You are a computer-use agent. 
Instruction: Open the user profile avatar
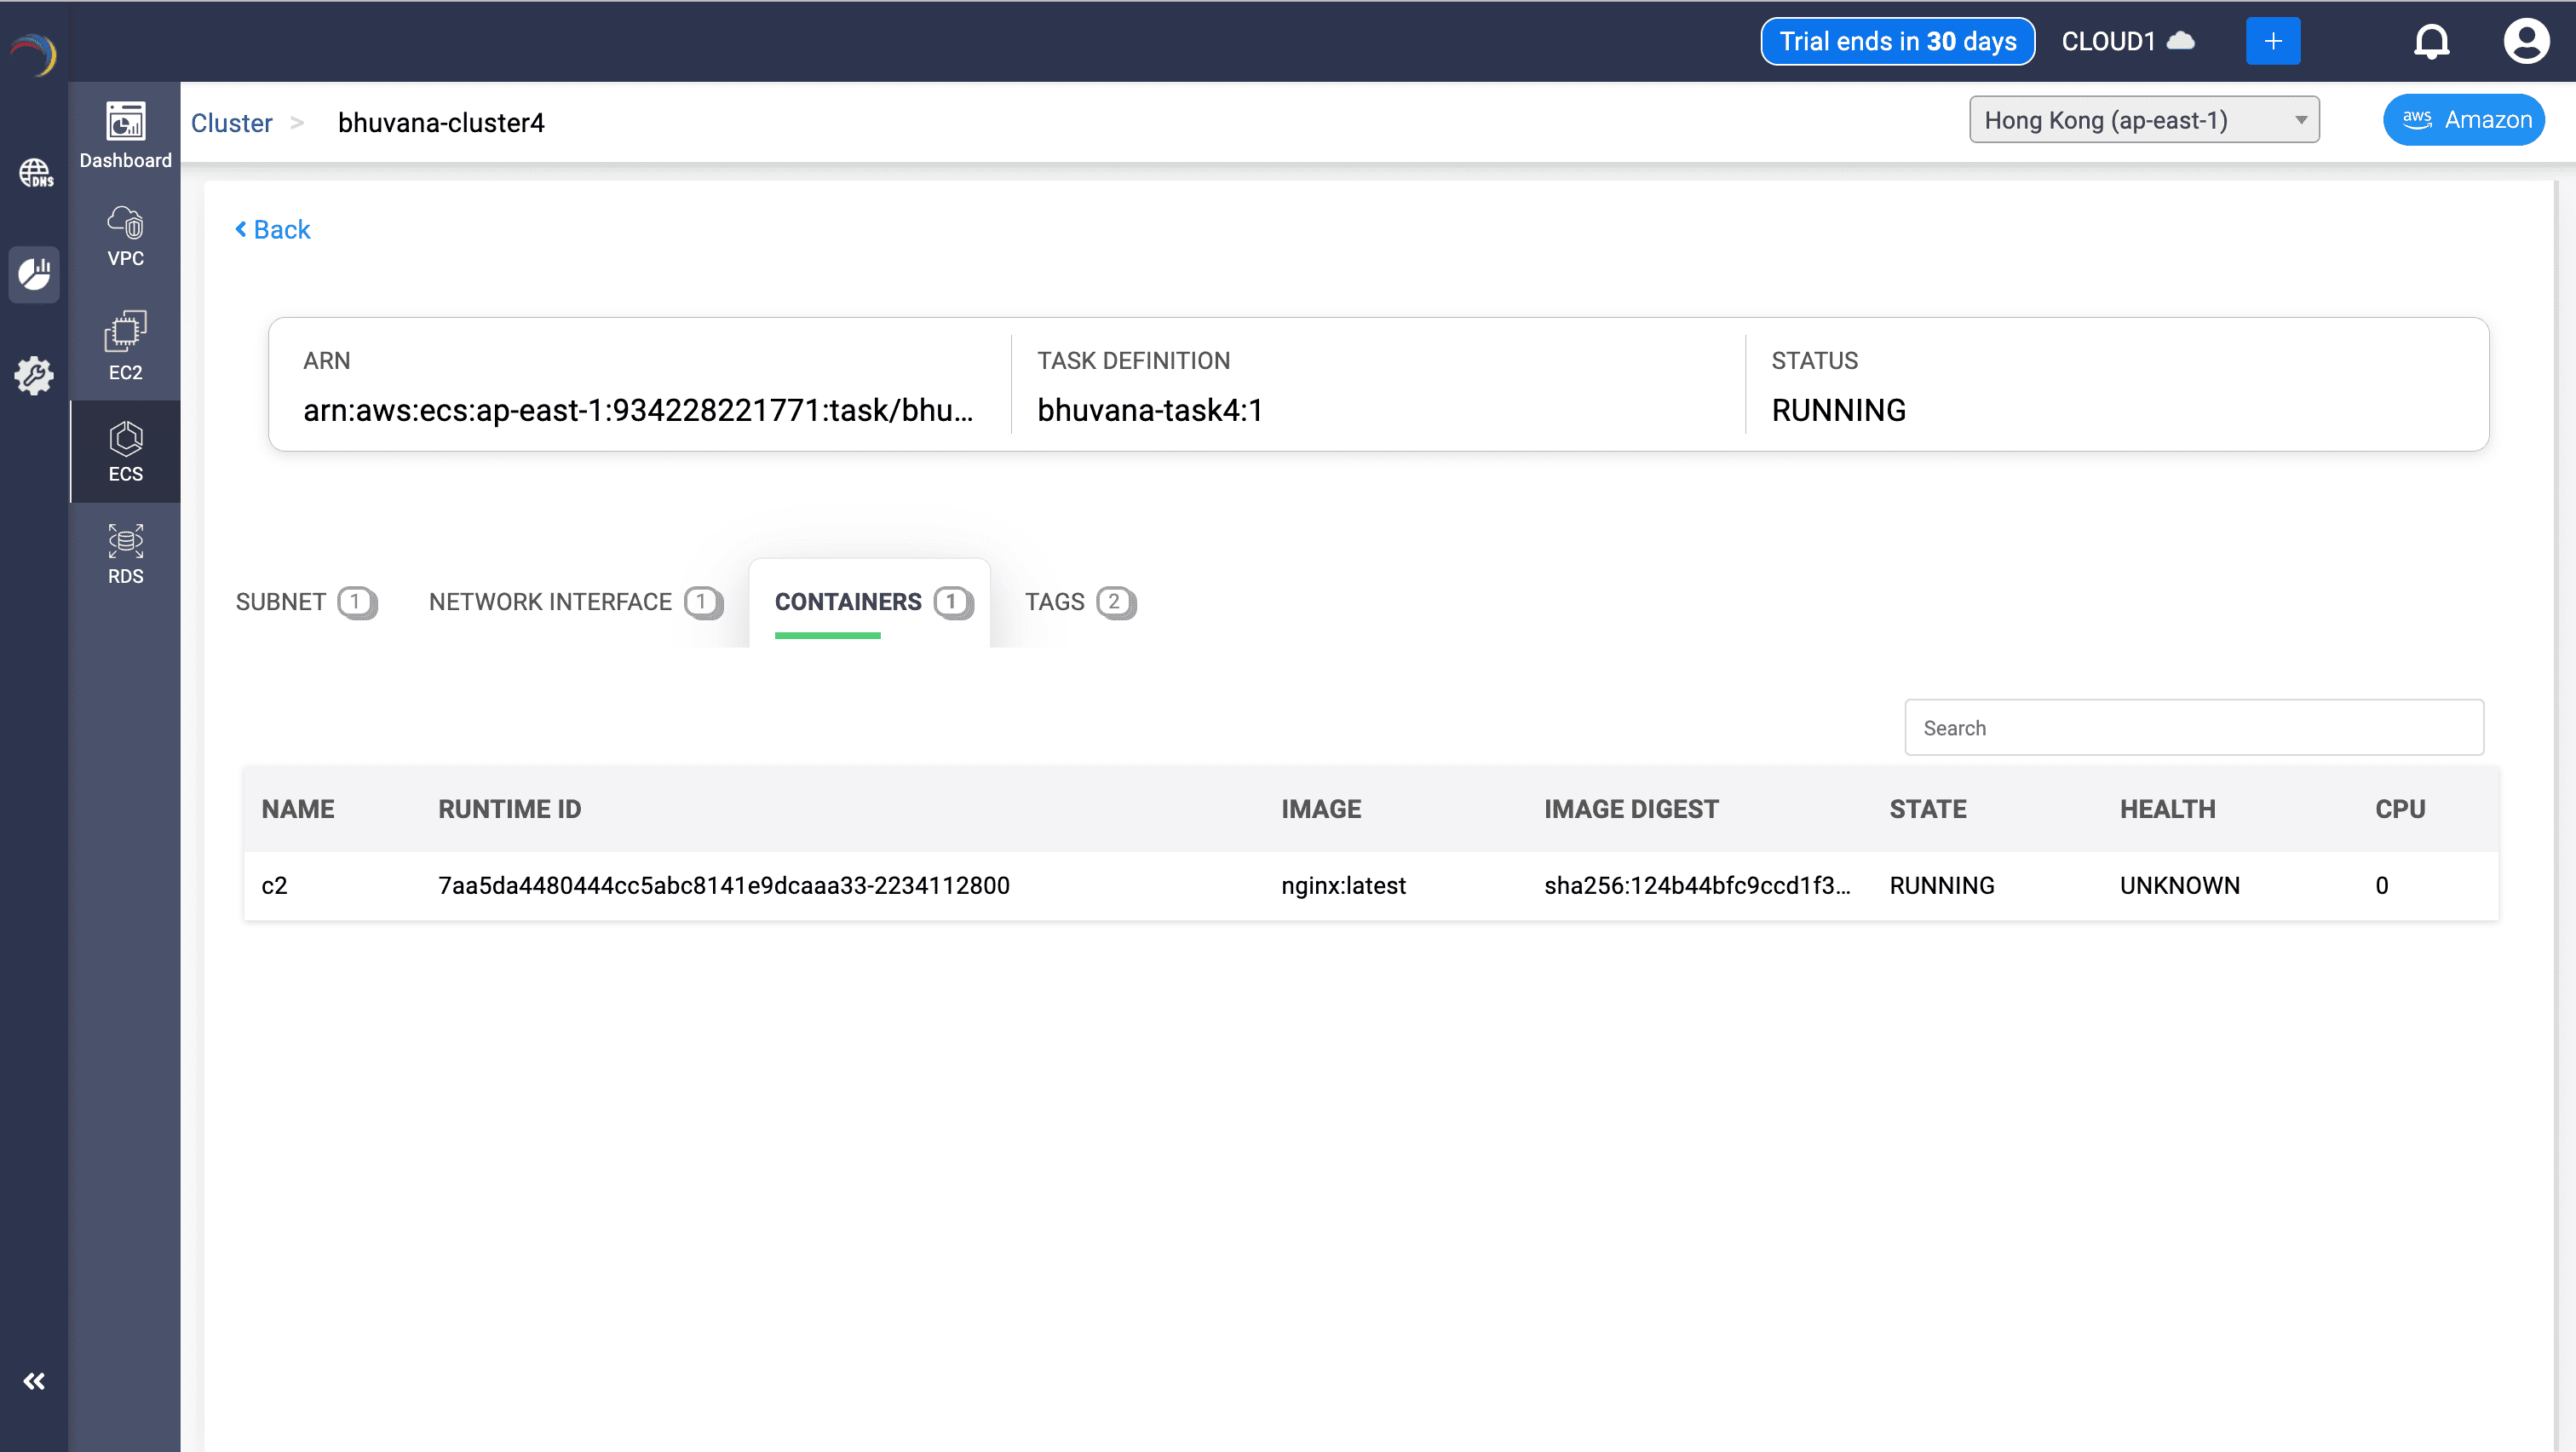pos(2525,42)
